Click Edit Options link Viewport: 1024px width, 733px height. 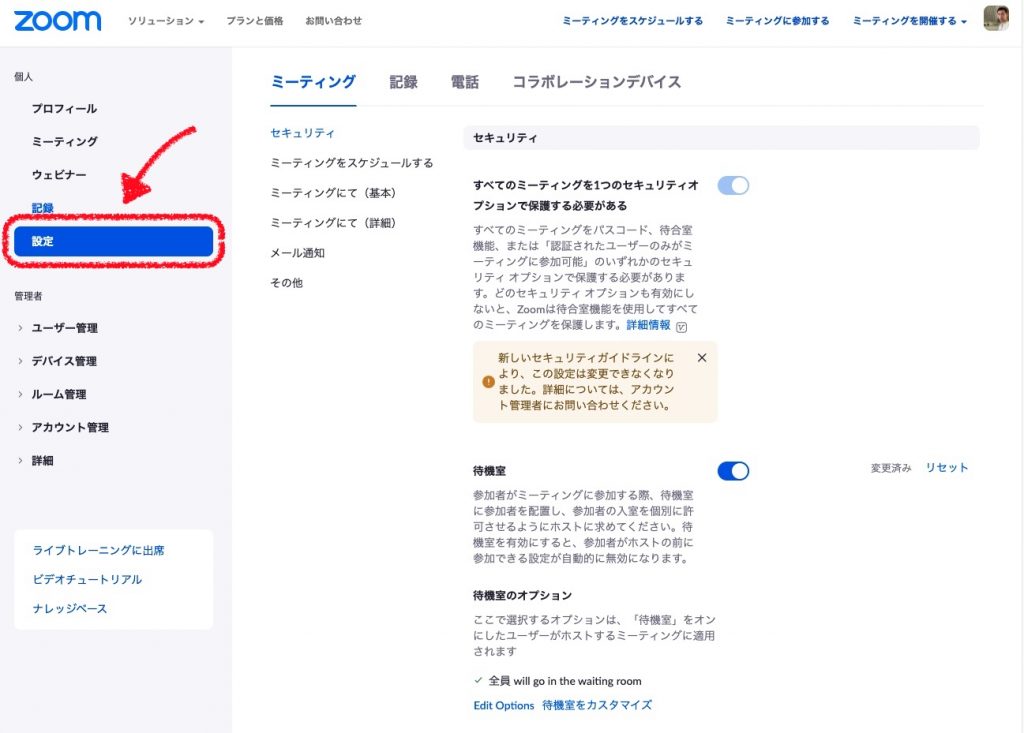click(x=503, y=705)
